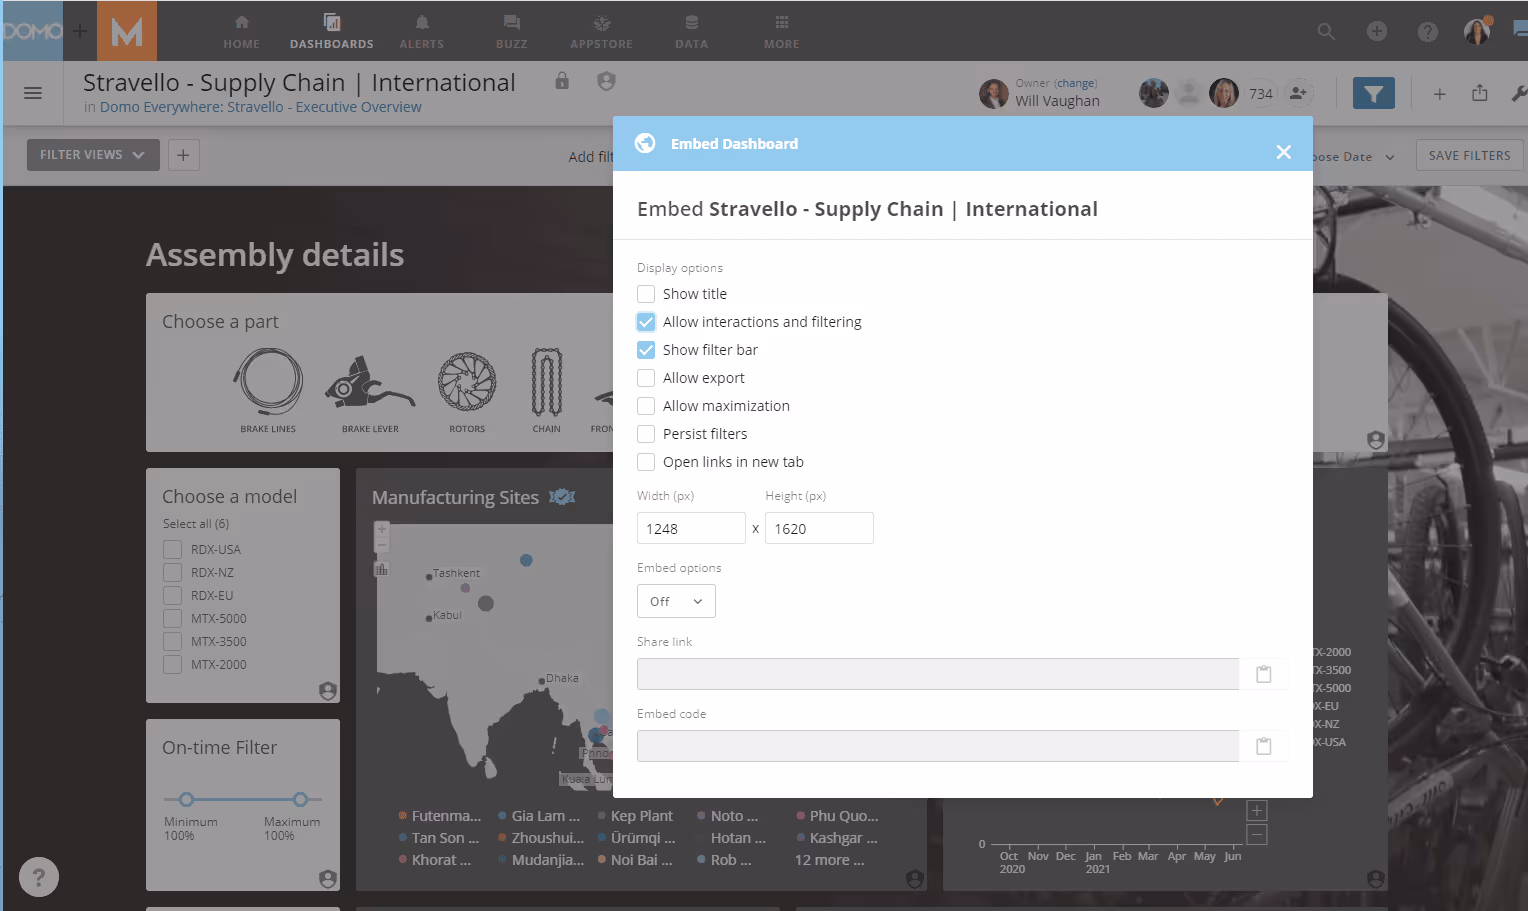Open the Embed options Off dropdown
1528x911 pixels.
click(676, 601)
